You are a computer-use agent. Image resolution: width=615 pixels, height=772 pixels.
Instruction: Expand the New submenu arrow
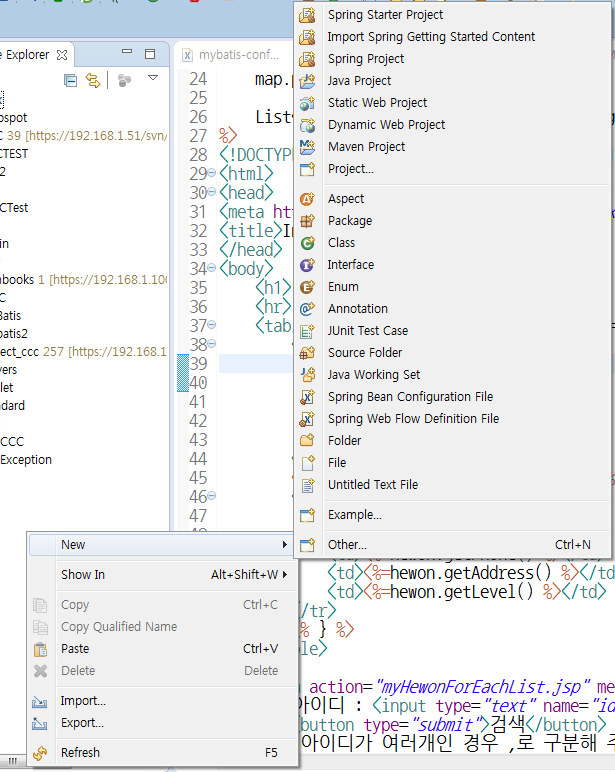click(285, 545)
